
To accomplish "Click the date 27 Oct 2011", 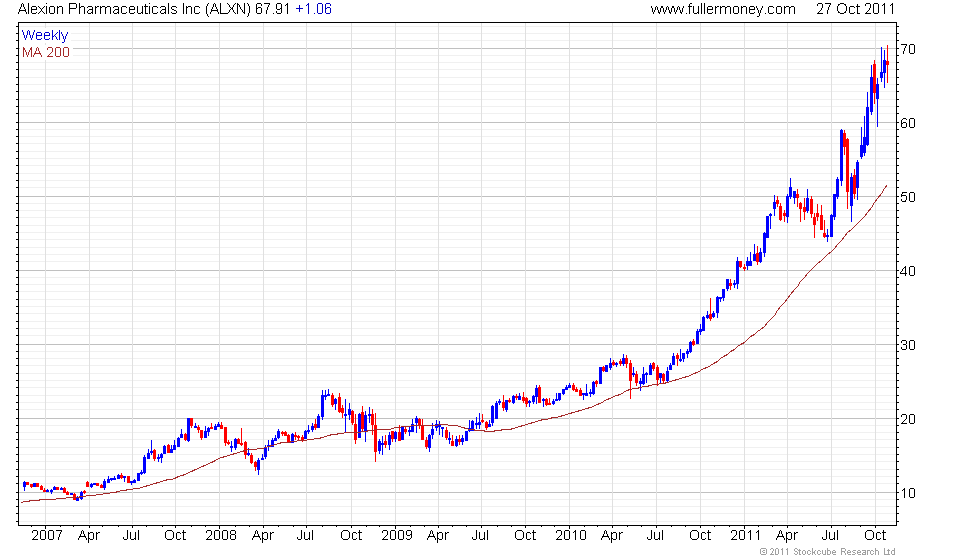I will [x=855, y=9].
